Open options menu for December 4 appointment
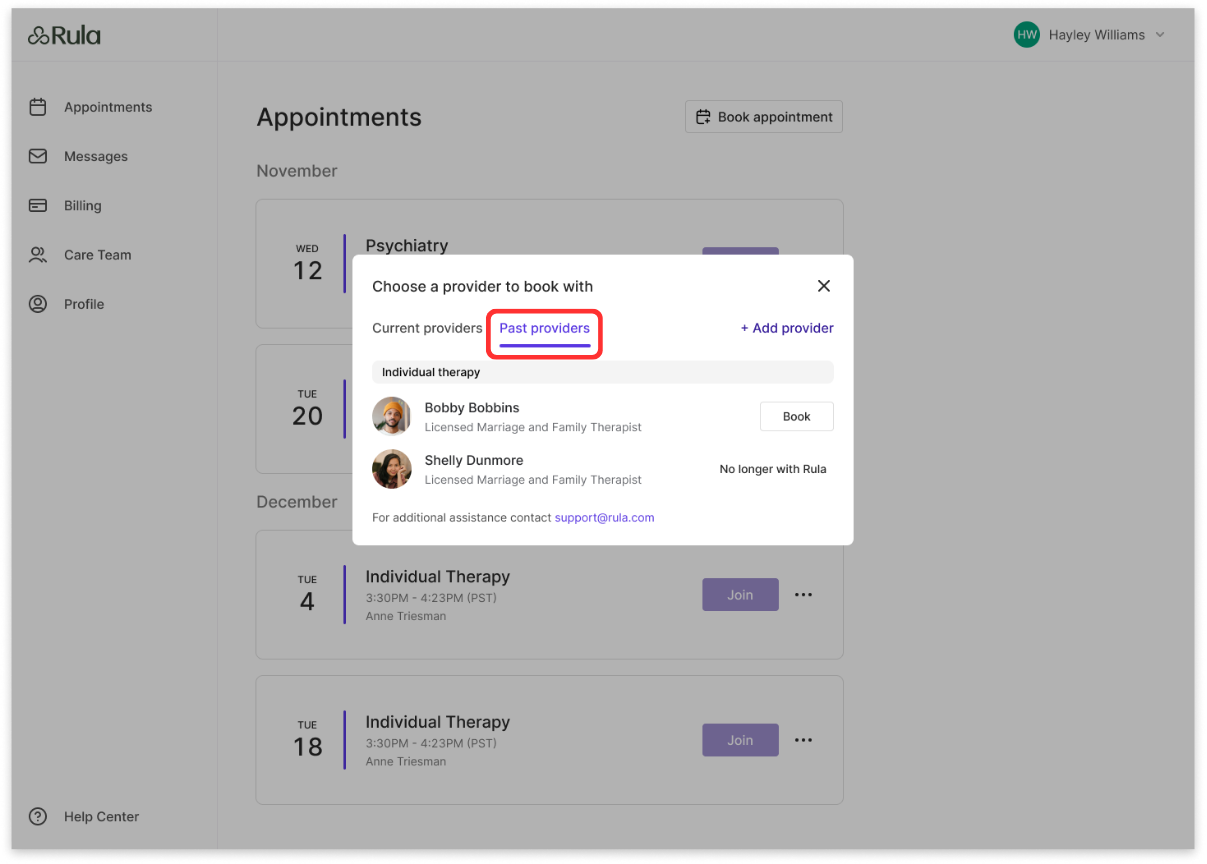 [803, 595]
